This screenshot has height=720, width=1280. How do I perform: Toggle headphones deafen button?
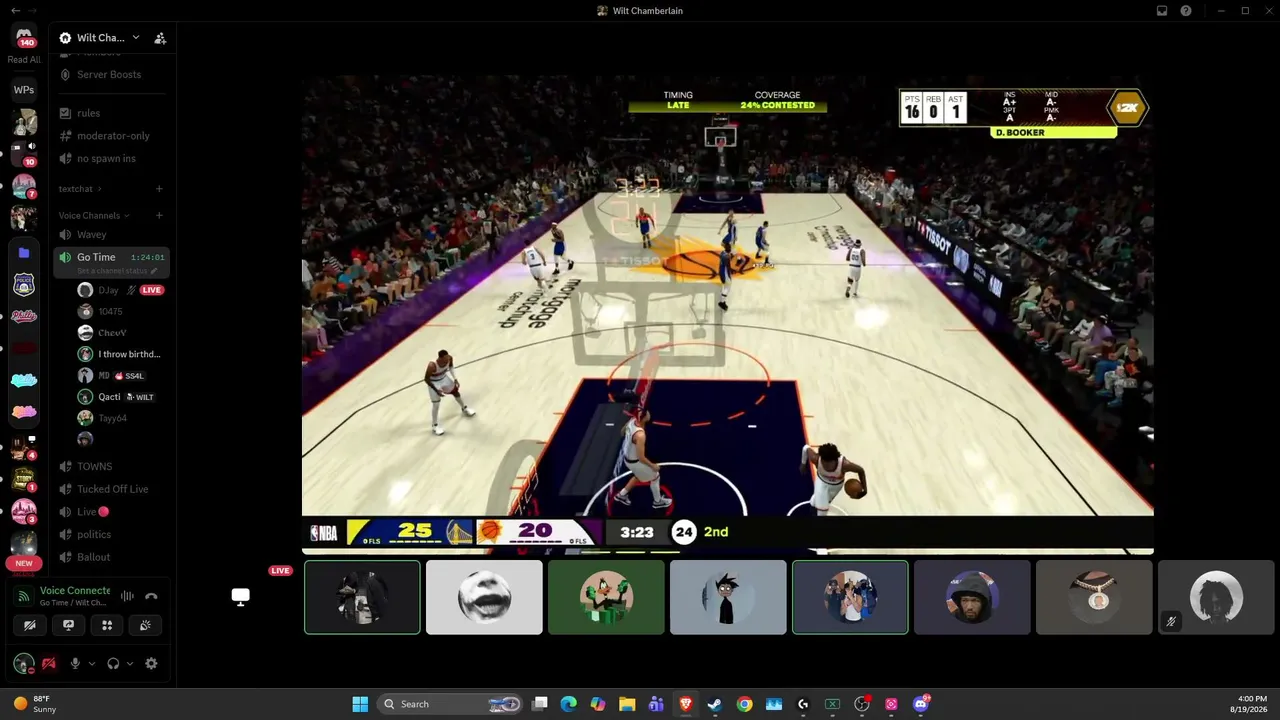tap(113, 663)
